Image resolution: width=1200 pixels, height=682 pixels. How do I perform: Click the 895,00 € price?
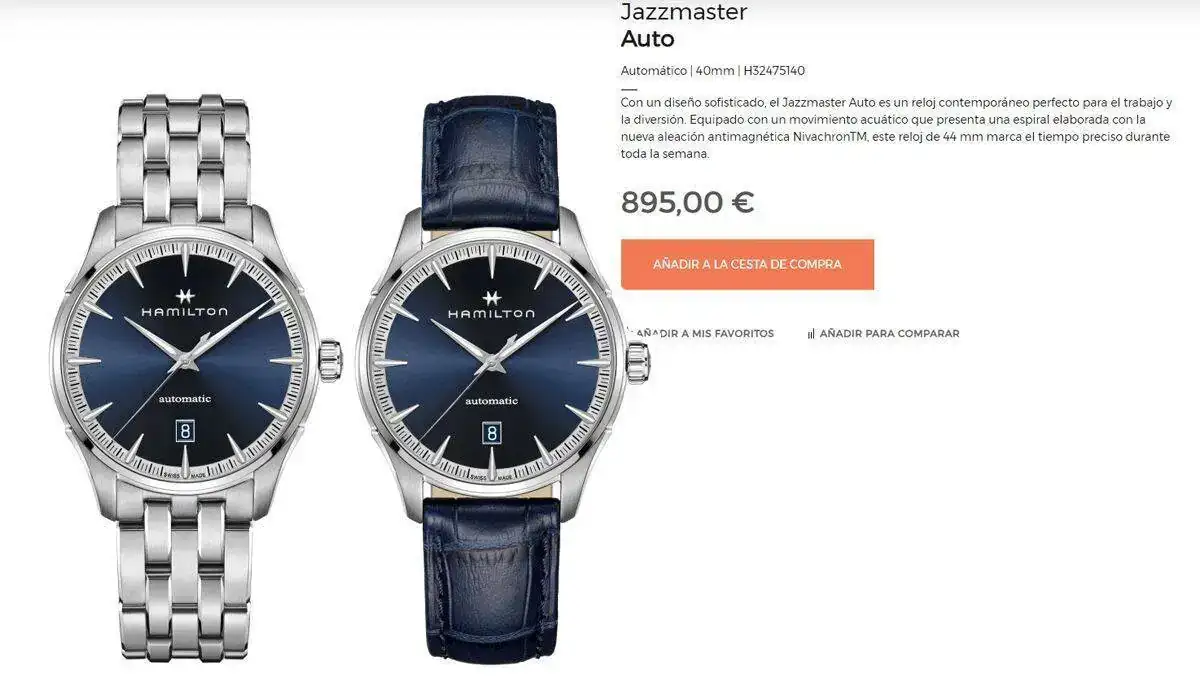click(688, 202)
